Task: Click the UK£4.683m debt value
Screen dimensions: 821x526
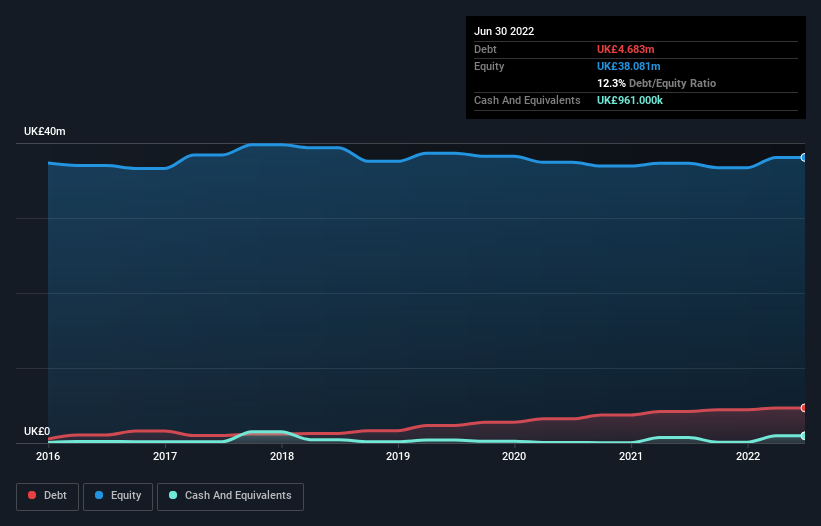Action: point(626,49)
